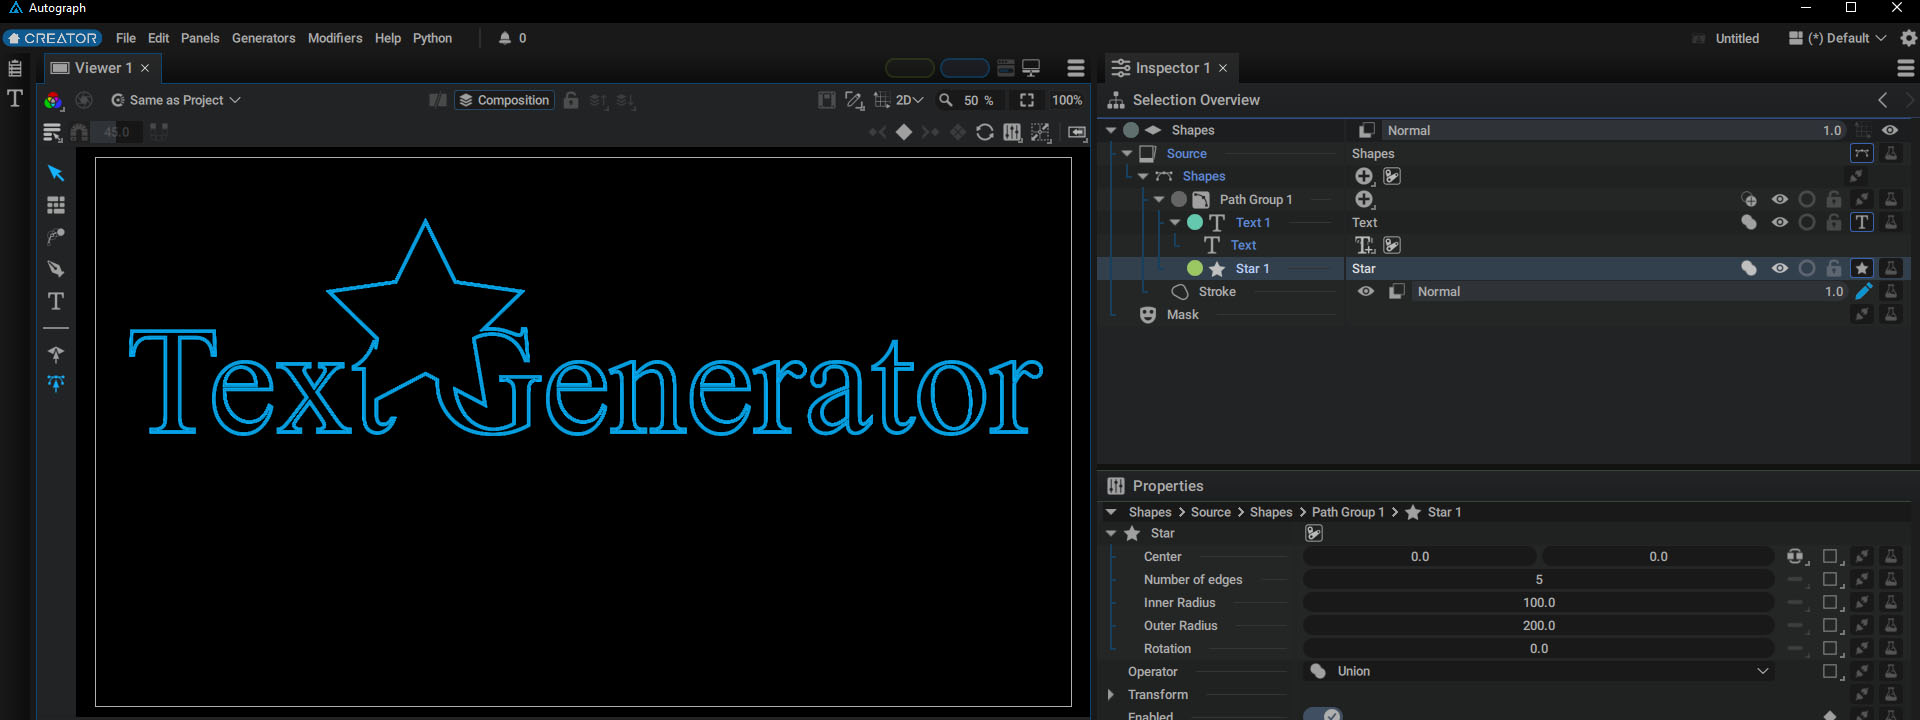
Task: Open the Modifiers menu
Action: pos(335,38)
